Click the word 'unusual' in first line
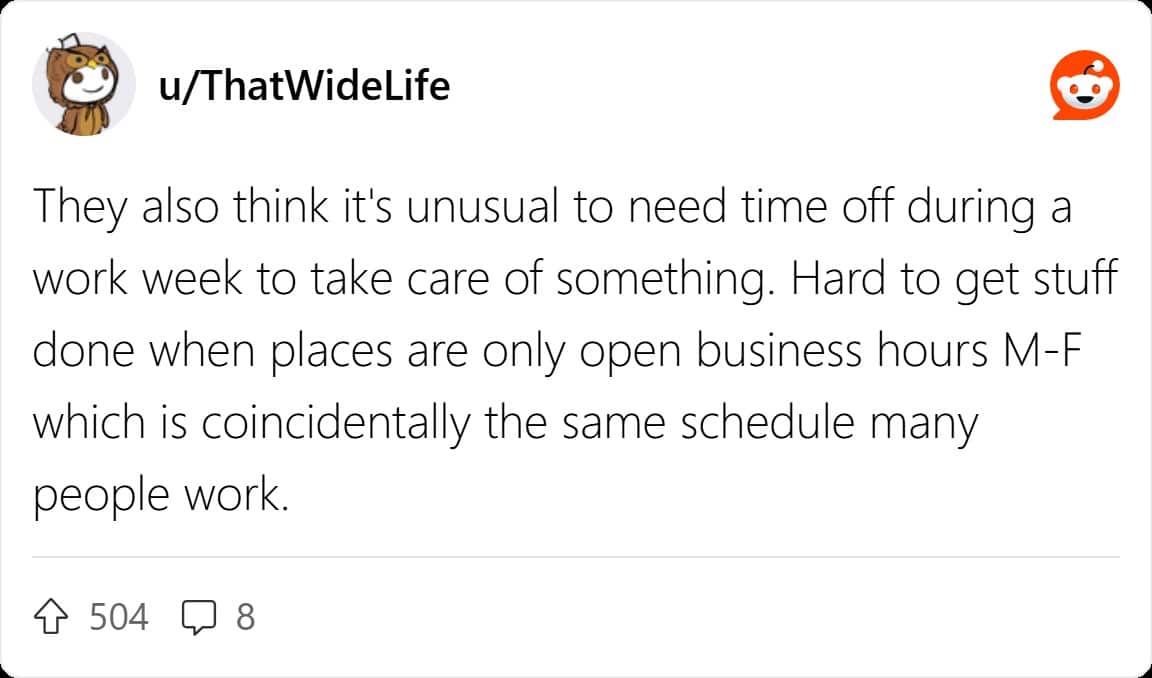 (483, 207)
